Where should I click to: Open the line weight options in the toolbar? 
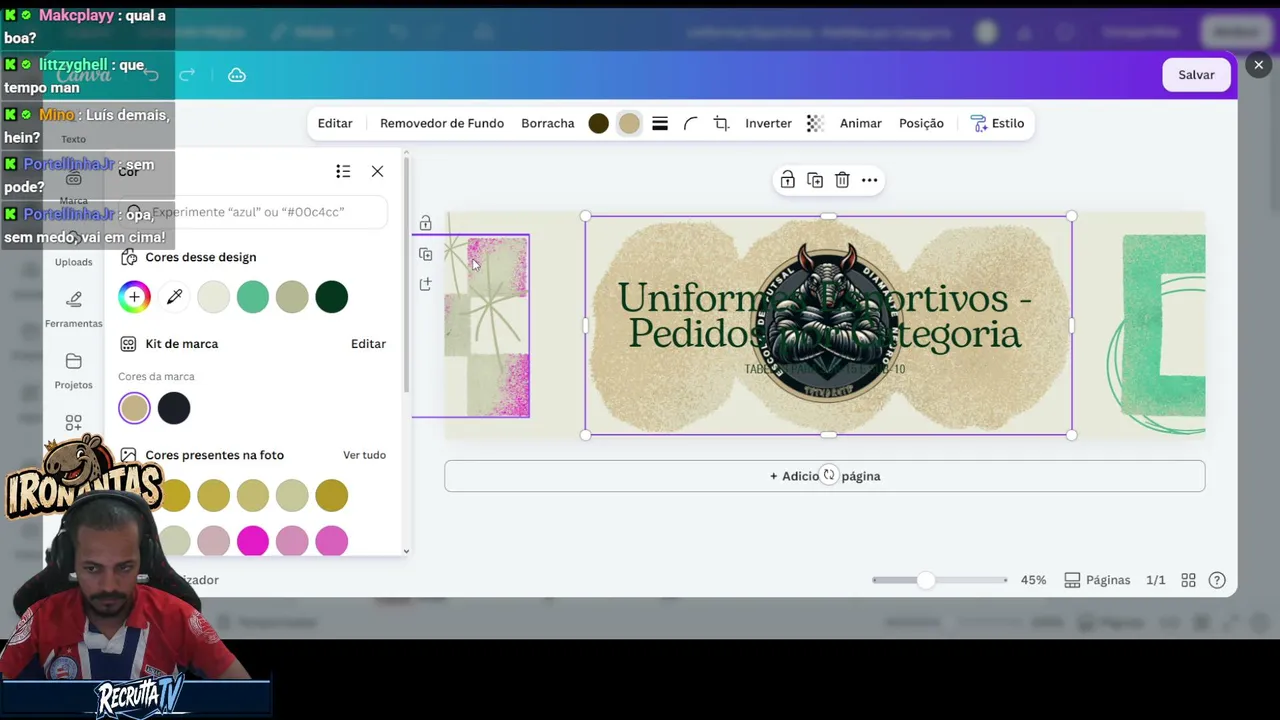(x=660, y=123)
